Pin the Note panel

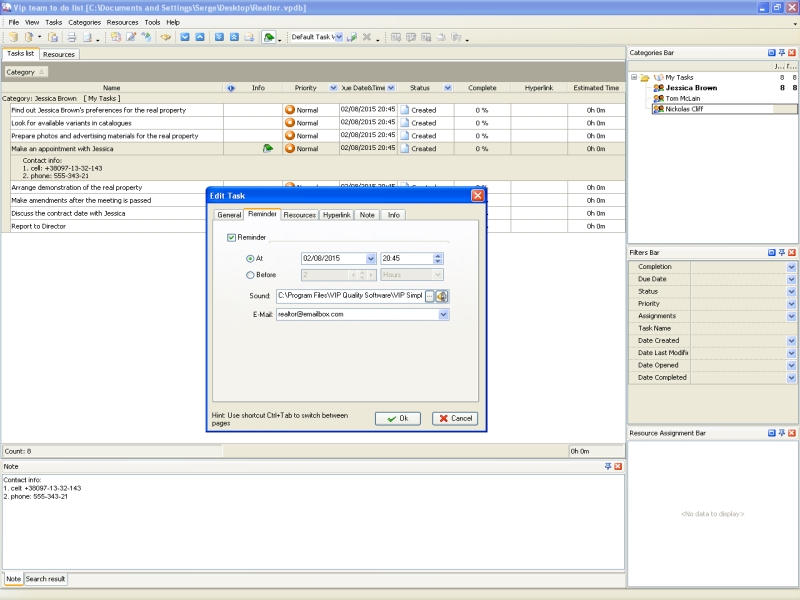click(608, 466)
